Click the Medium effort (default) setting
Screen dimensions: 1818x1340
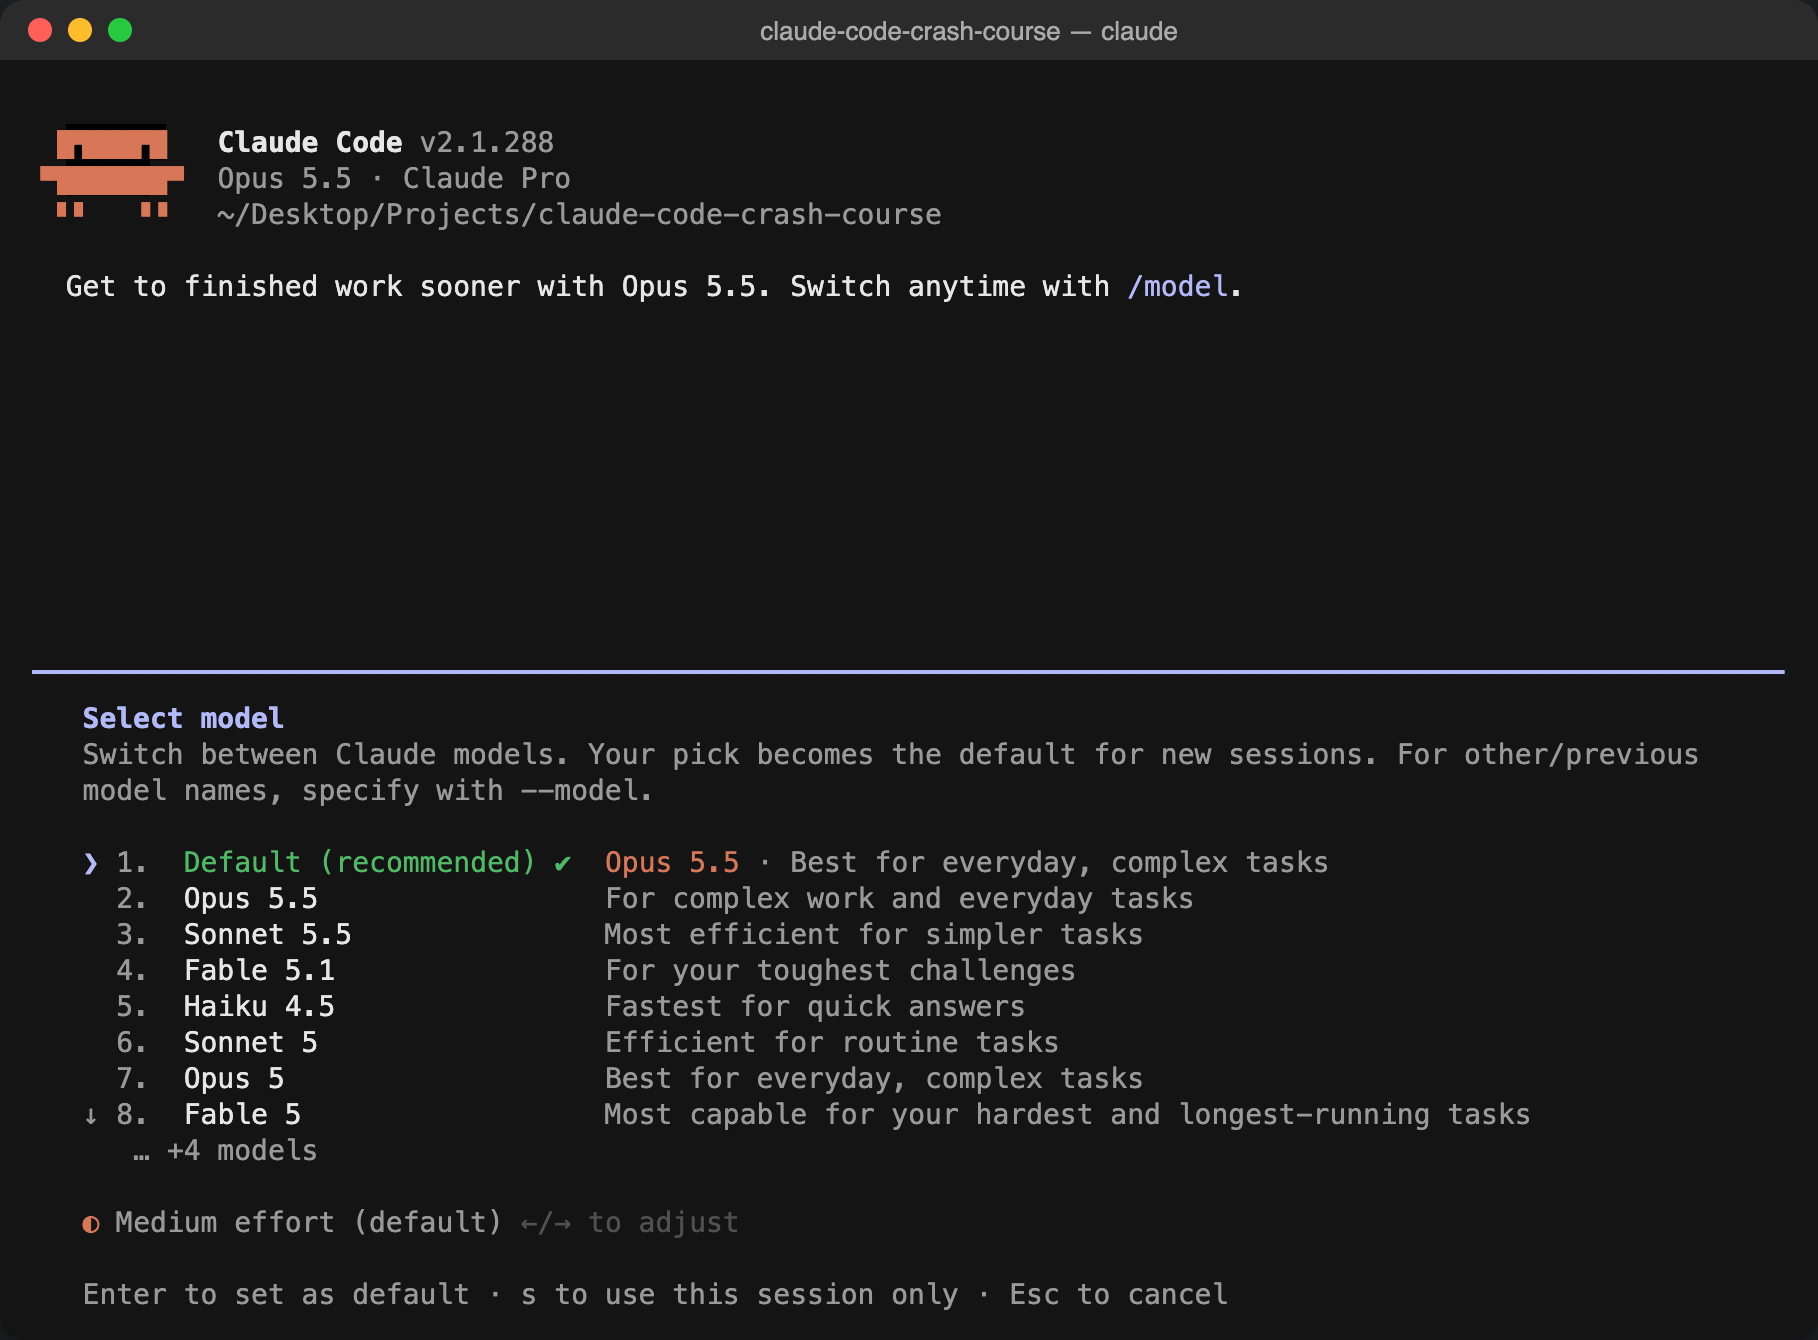click(x=308, y=1222)
